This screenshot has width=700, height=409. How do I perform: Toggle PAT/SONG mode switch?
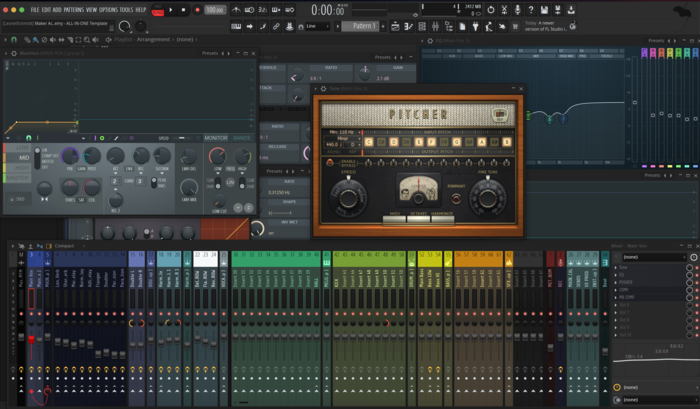pos(158,10)
